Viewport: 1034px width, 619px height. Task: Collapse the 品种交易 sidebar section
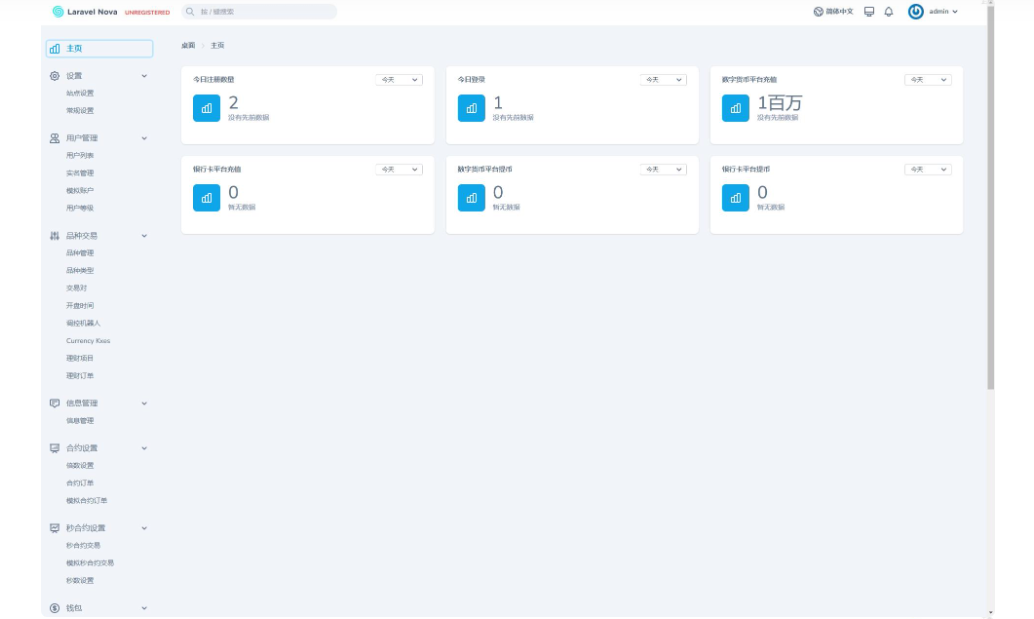[x=144, y=236]
